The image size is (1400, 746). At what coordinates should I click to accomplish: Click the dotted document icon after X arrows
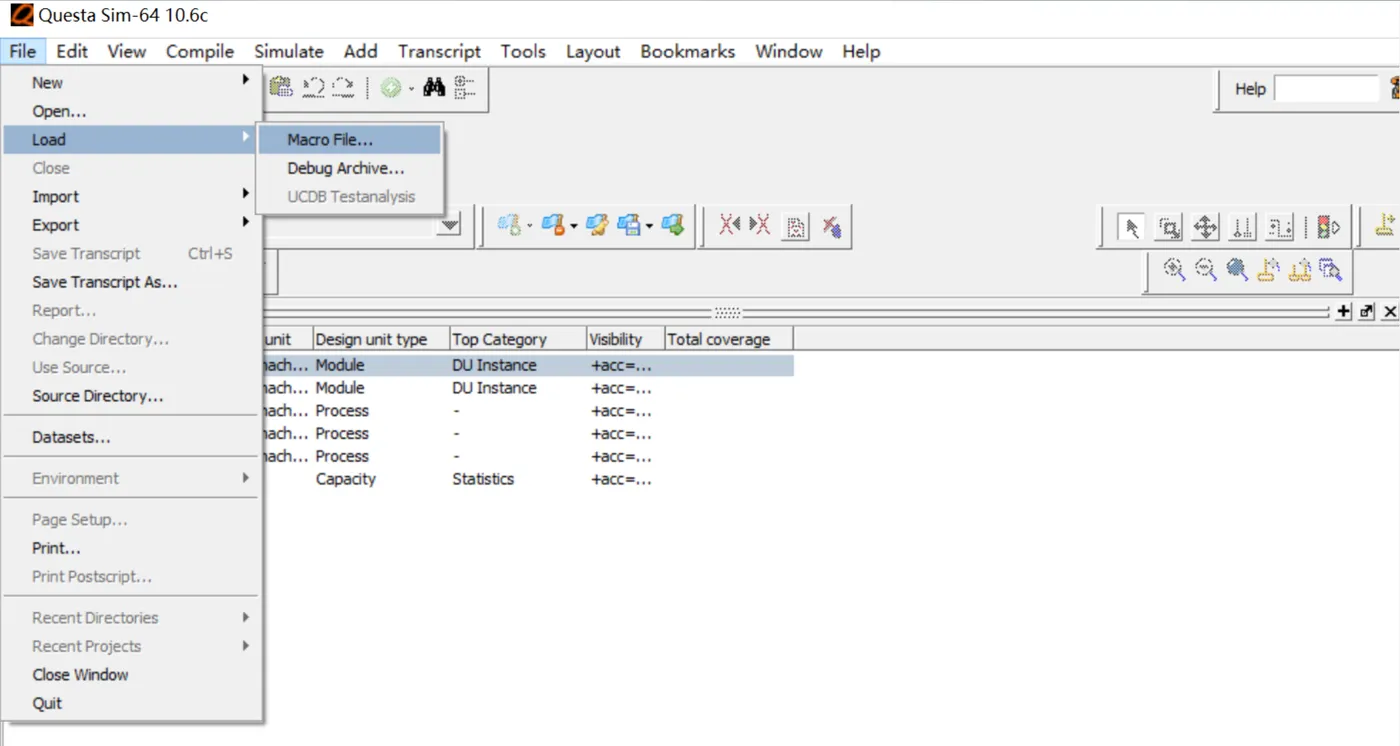[796, 227]
